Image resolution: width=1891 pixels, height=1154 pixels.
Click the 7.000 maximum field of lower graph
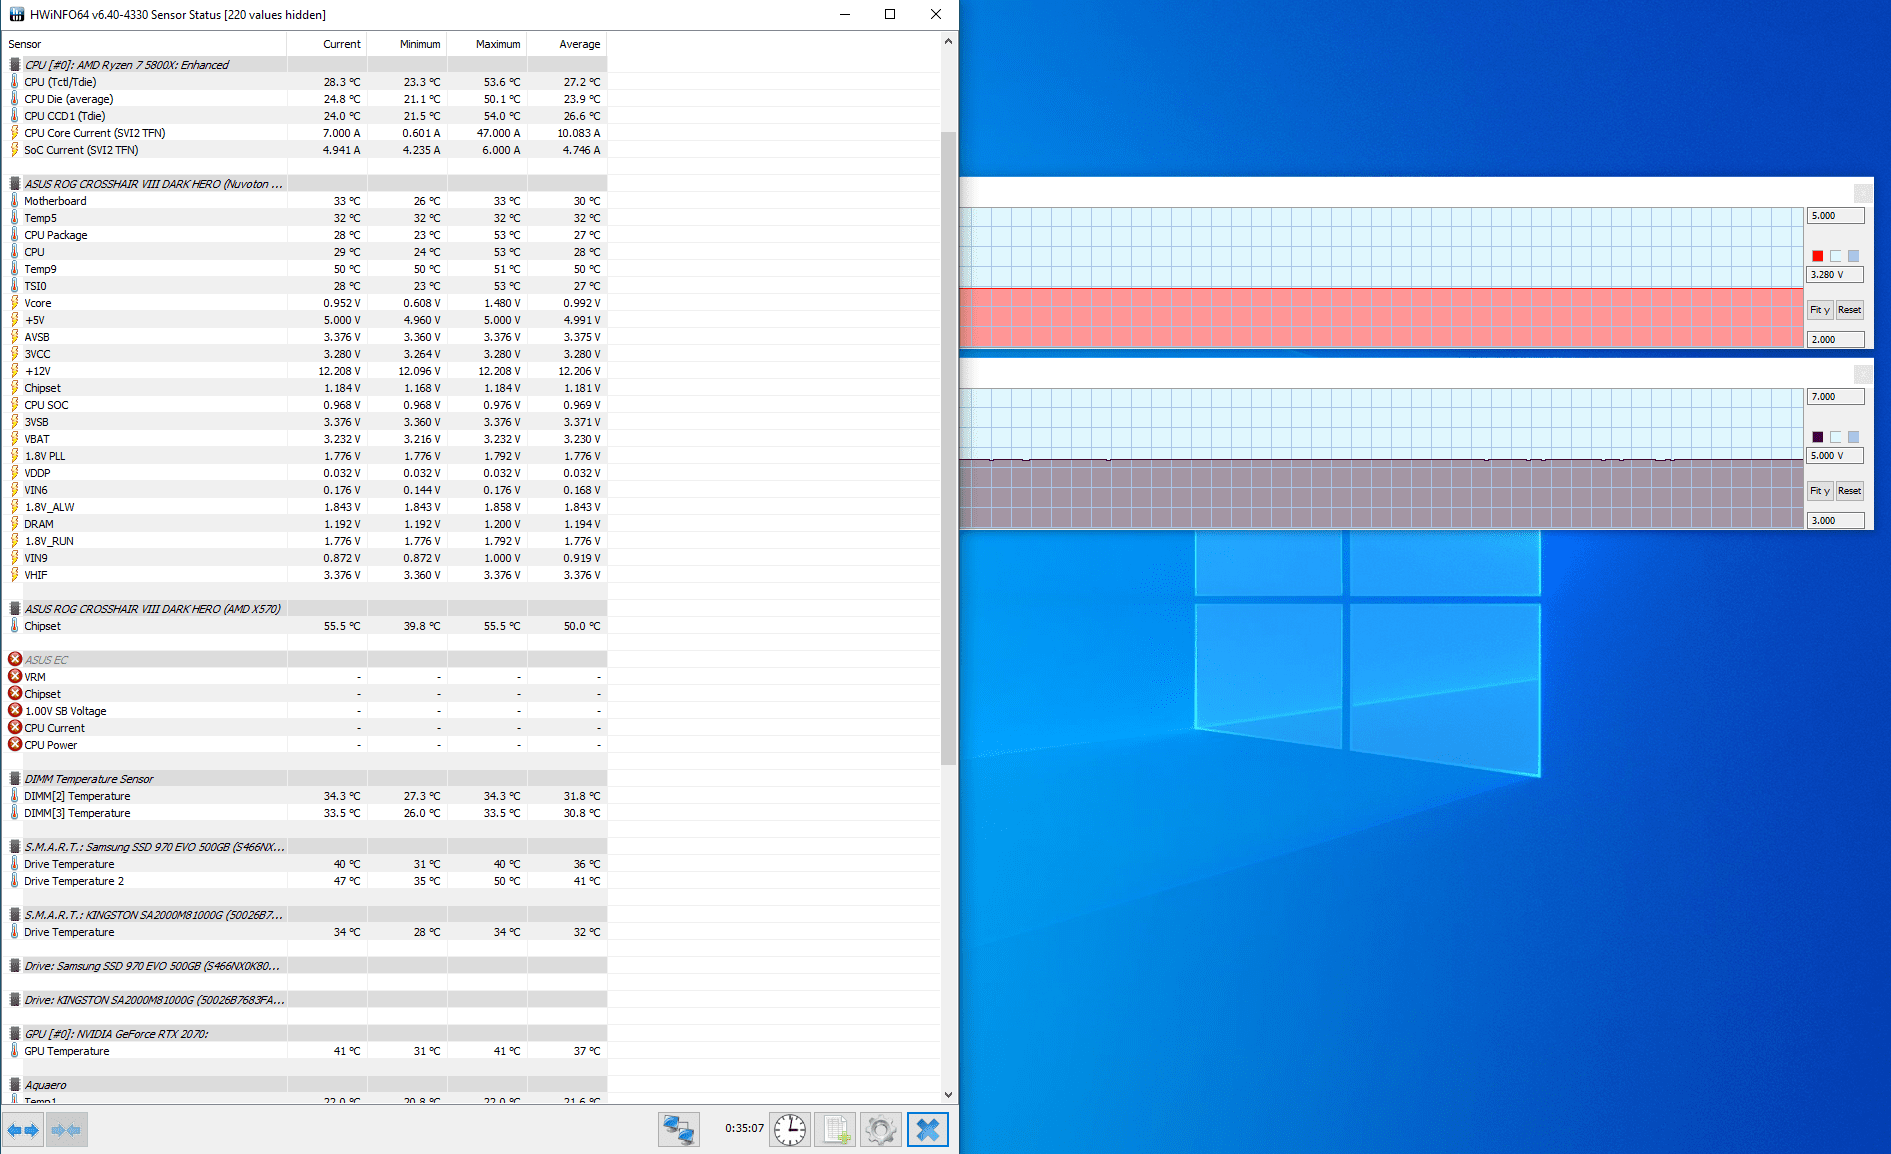click(1835, 397)
